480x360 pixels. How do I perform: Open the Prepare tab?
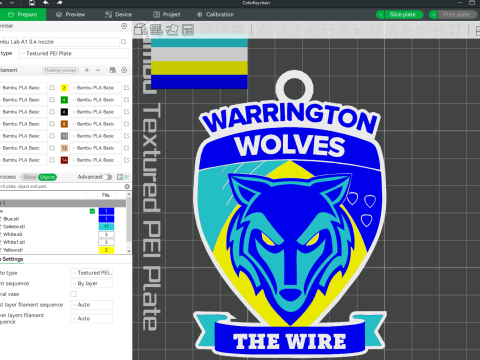[23, 14]
